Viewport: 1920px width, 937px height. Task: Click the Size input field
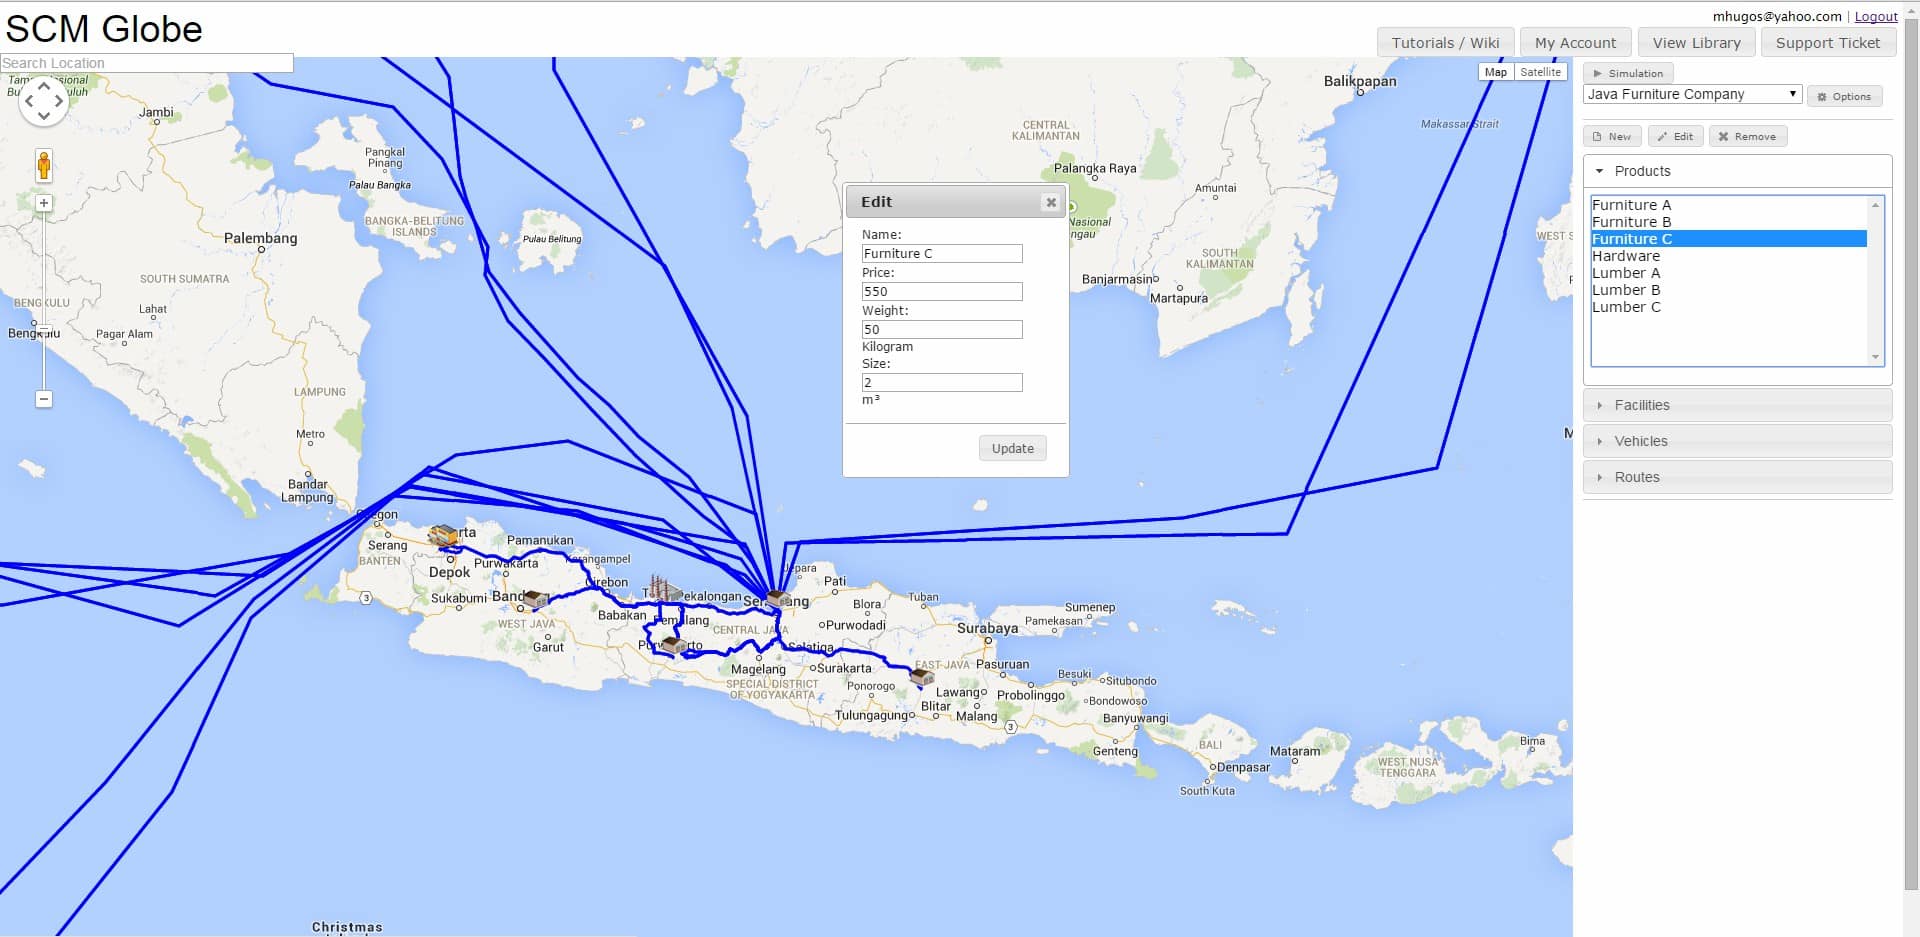(942, 383)
